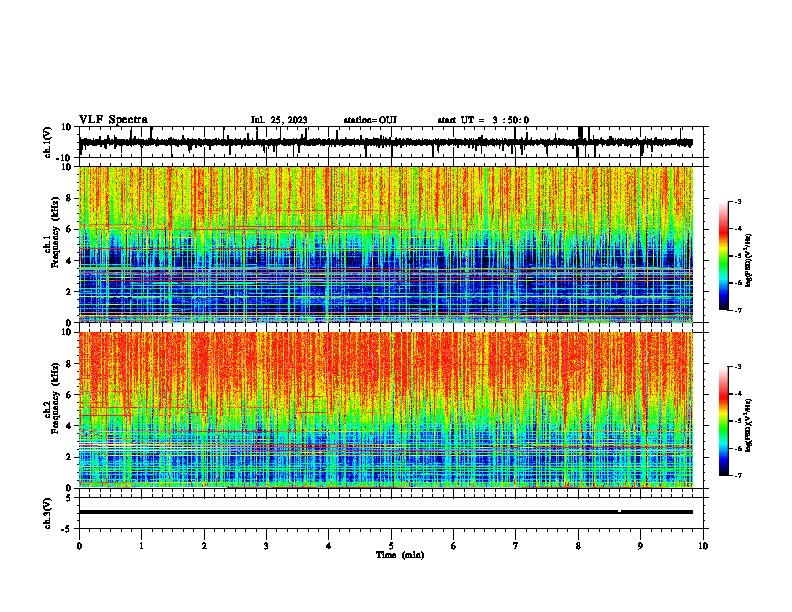Image resolution: width=792 pixels, height=612 pixels.
Task: Click the "10" tick label on the Time axis
Action: (x=703, y=546)
